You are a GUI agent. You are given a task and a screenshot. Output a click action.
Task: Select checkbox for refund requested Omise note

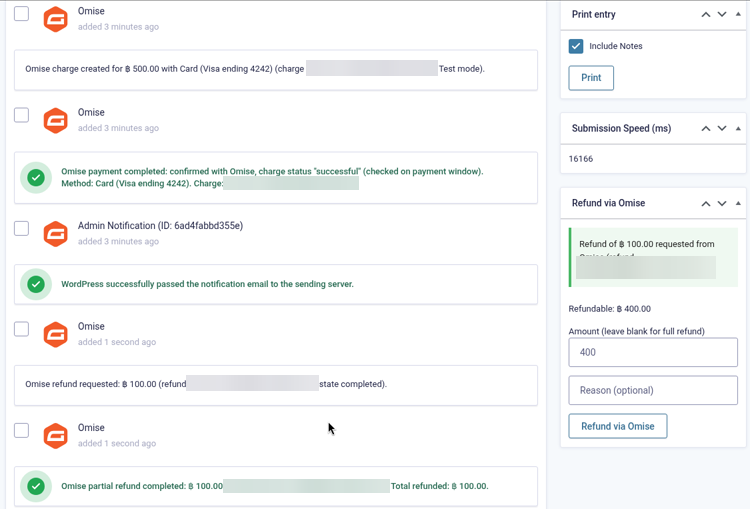pos(22,329)
